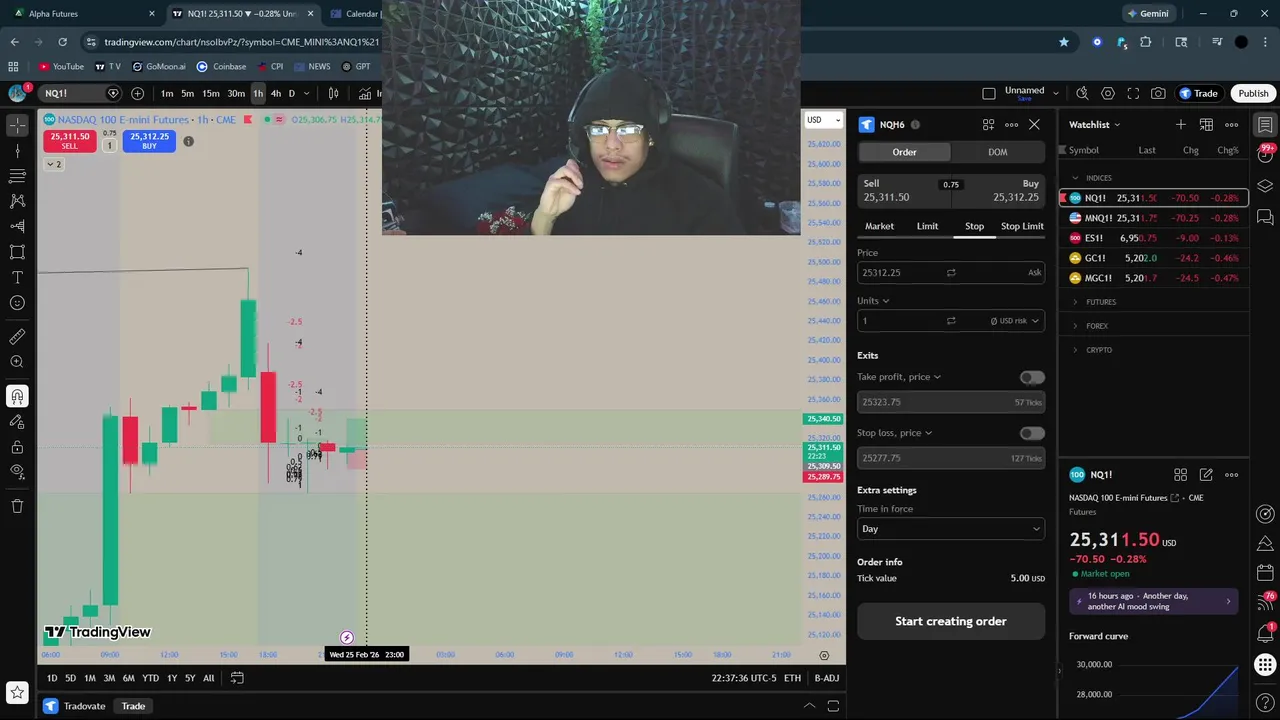This screenshot has width=1280, height=720.
Task: Open watchlist advanced view table icon
Action: pyautogui.click(x=1206, y=124)
